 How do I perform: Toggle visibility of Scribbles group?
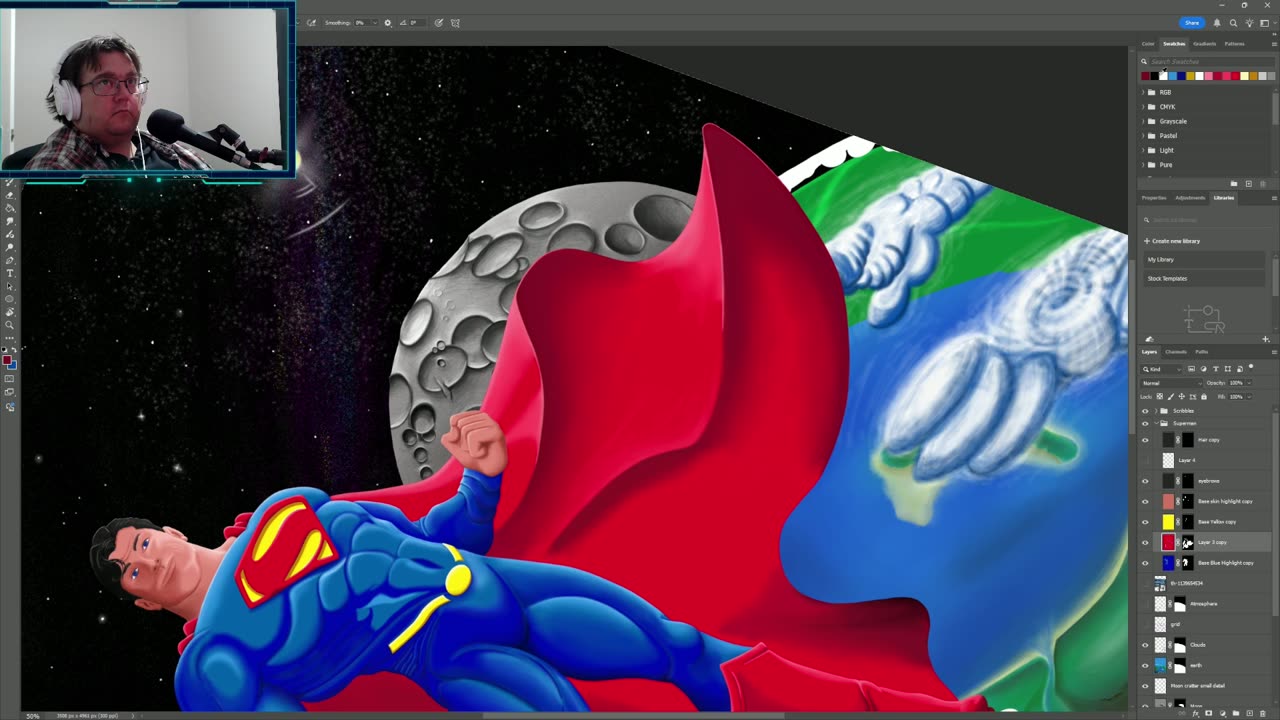click(1146, 411)
